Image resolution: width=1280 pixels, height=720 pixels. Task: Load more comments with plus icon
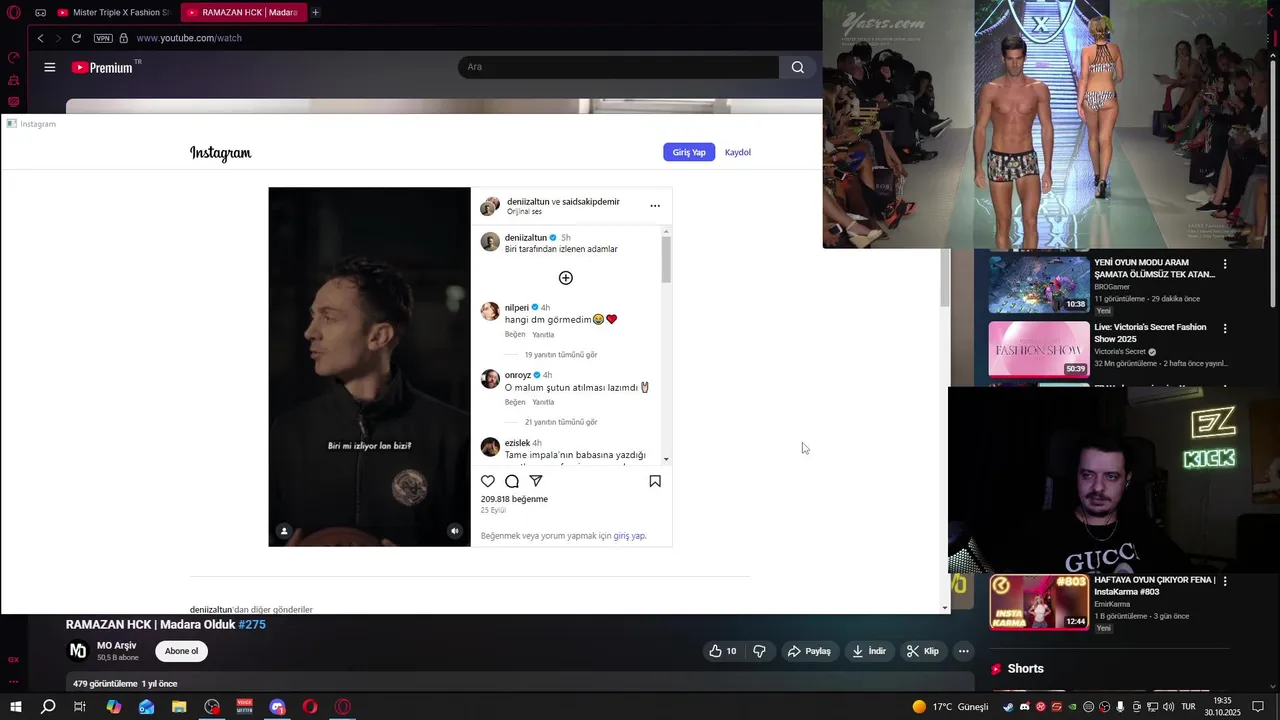click(x=566, y=278)
